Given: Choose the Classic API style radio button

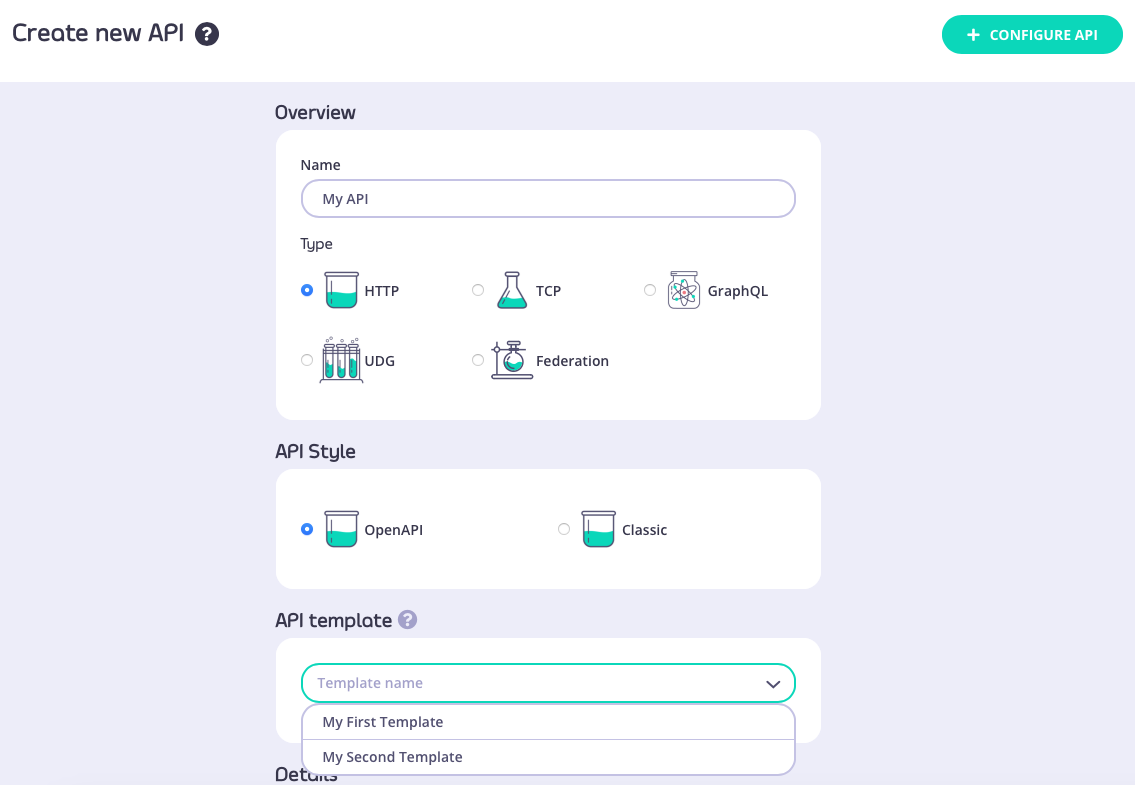Looking at the screenshot, I should click(564, 529).
